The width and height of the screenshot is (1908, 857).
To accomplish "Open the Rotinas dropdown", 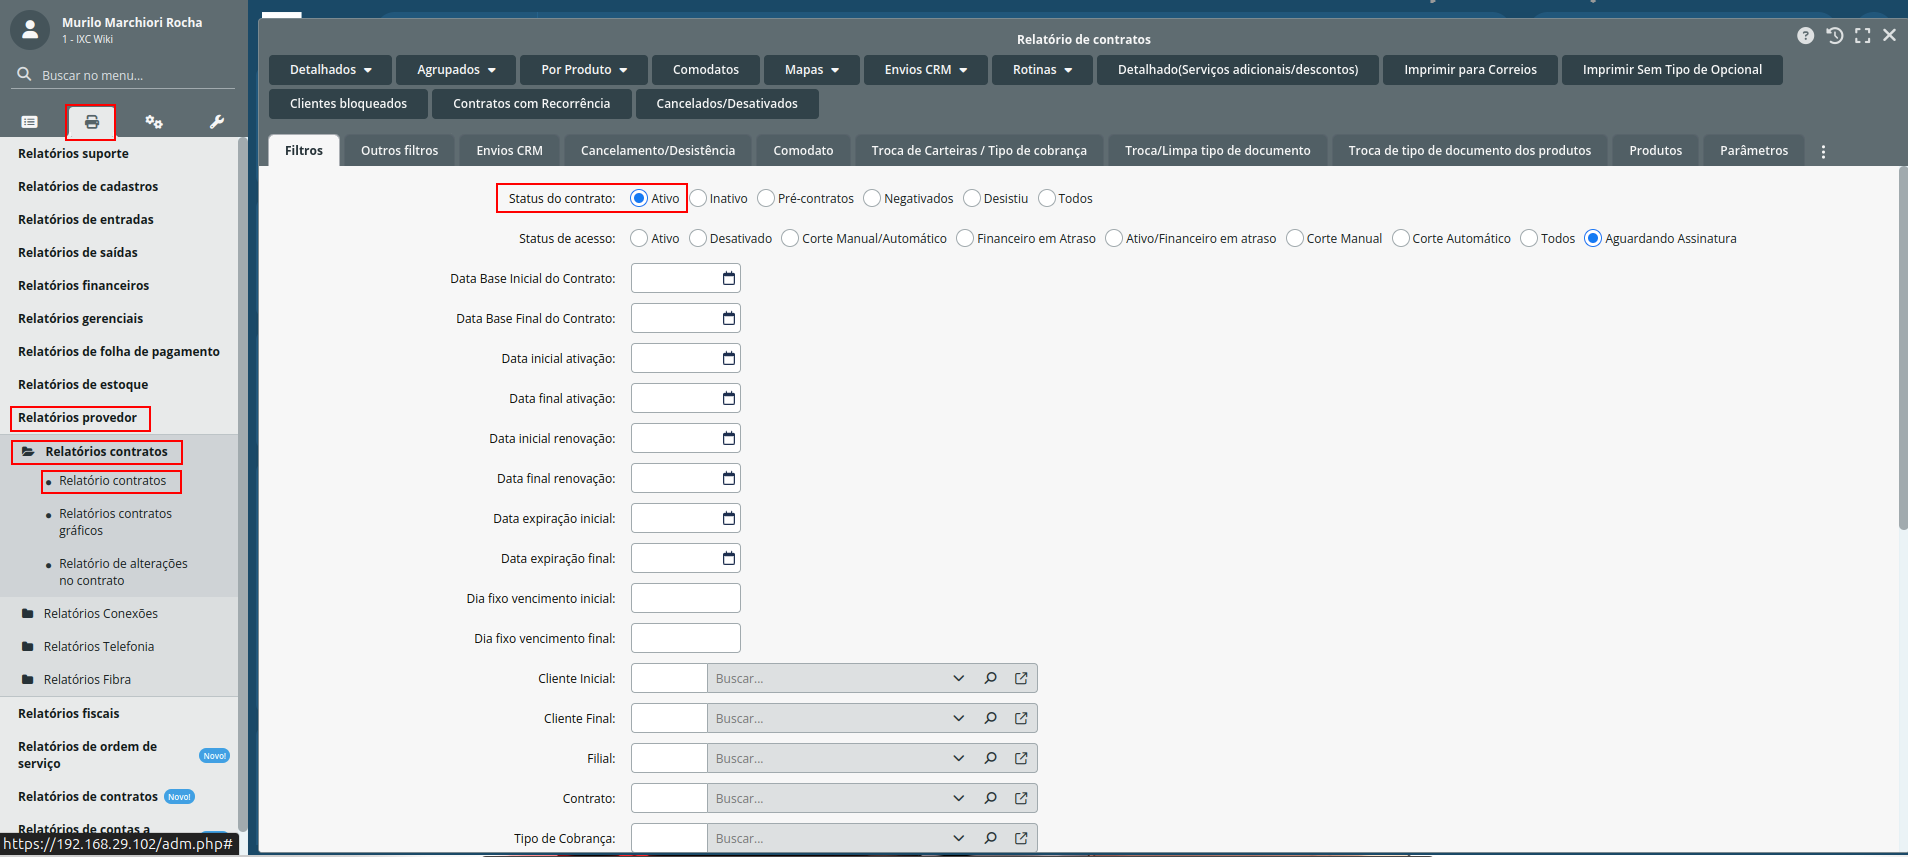I will tap(1042, 70).
